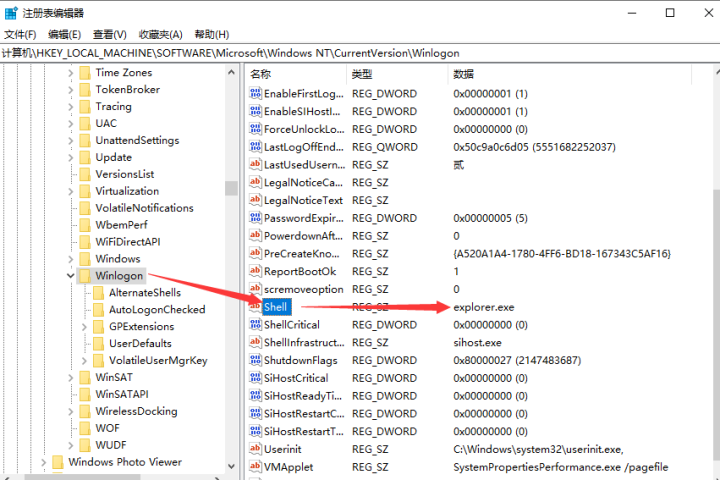
Task: Expand the WinSAT key
Action: (70, 378)
